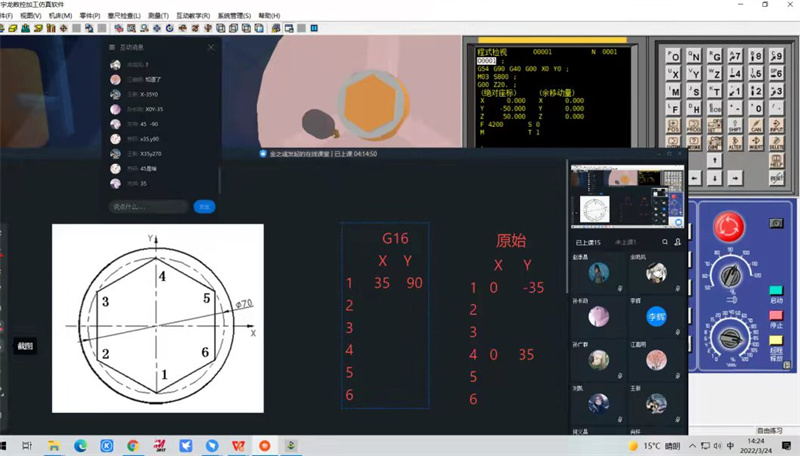Click the M key on CNC keypad
800x456 pixels.
pyautogui.click(x=673, y=91)
